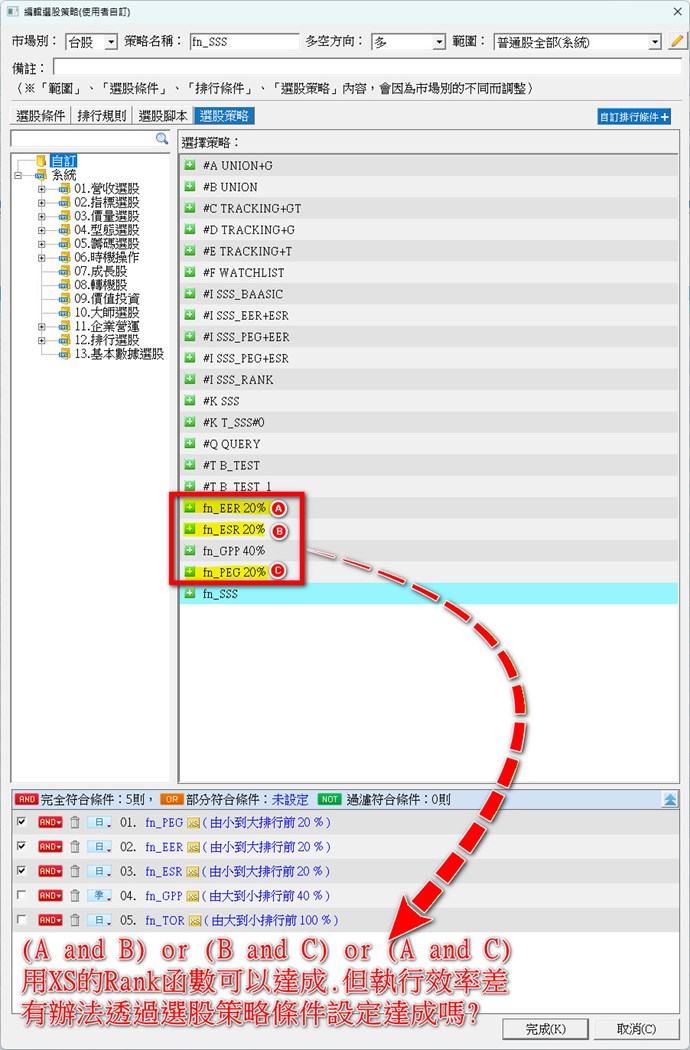Switch to the 選股條件 tab
Viewport: 690px width, 1050px height.
click(40, 116)
